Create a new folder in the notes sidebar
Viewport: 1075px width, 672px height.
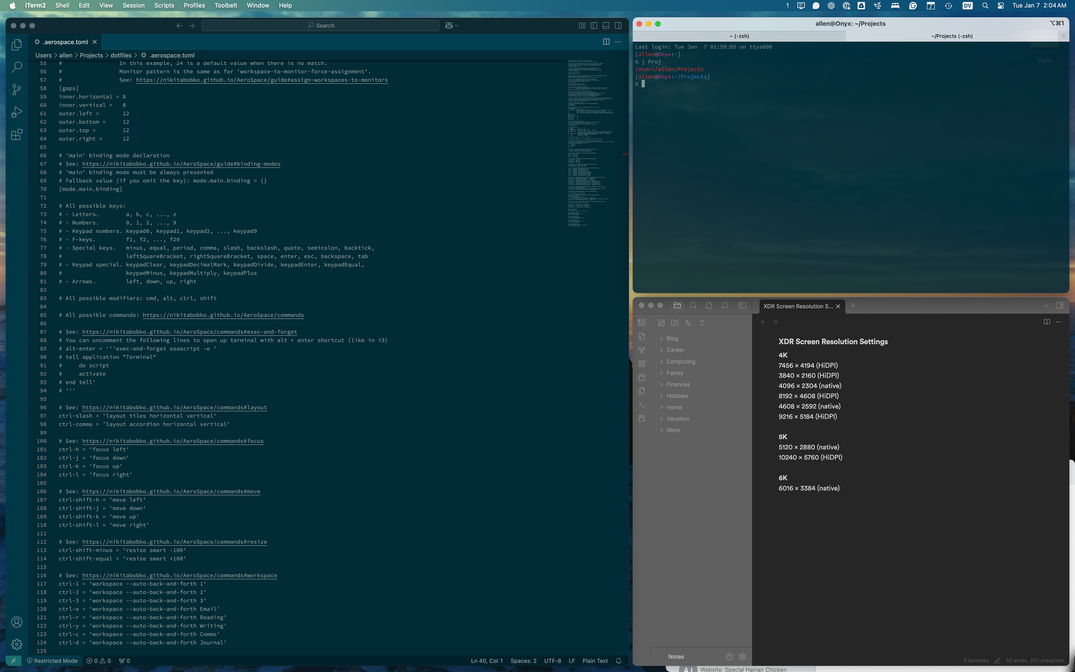pyautogui.click(x=676, y=322)
